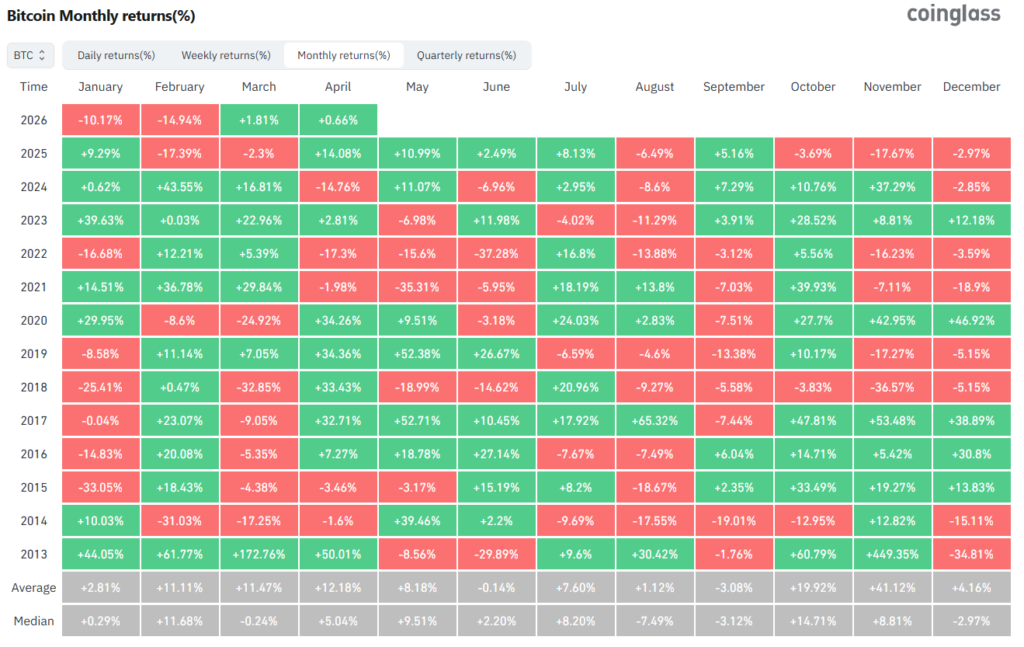Select the 2020 December cell showing +46.92%
Screen dimensions: 1024x647
971,320
